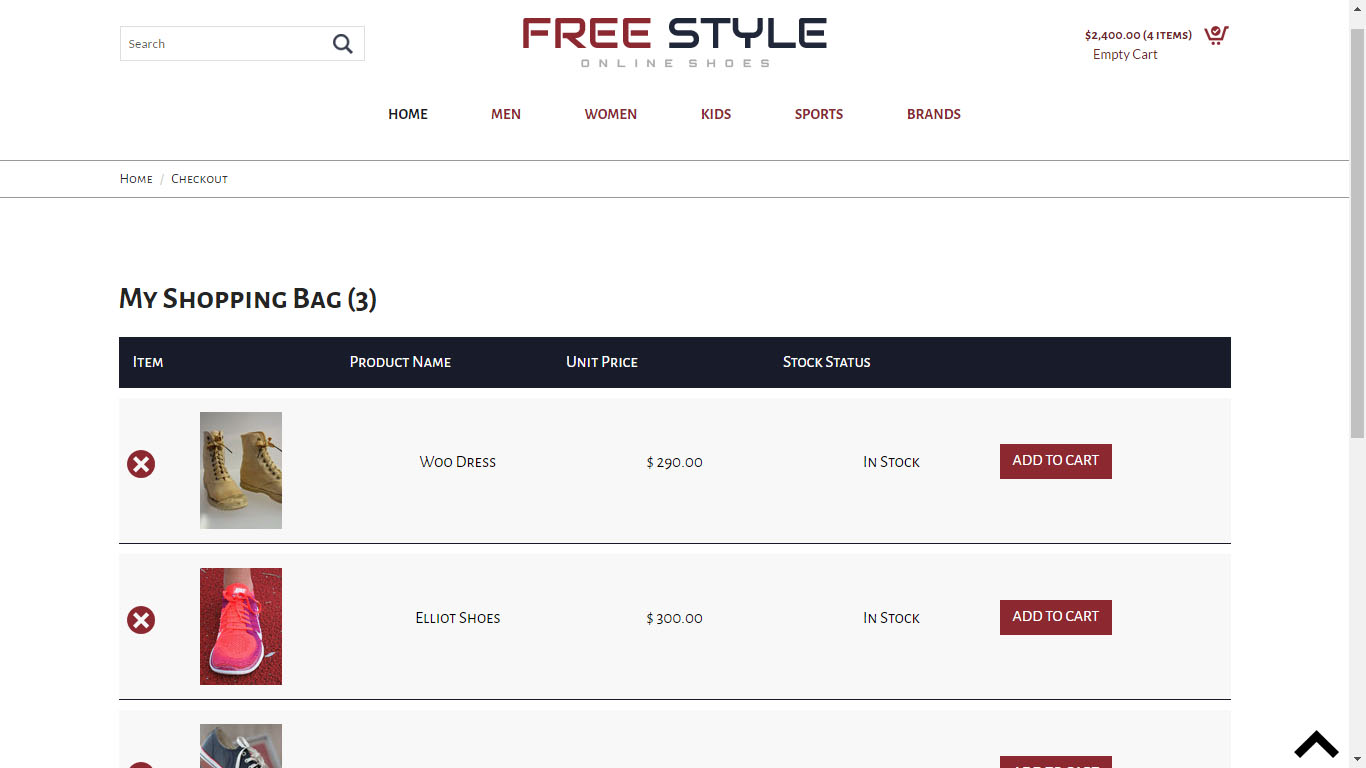Add Elliot Shoes to cart

coord(1055,617)
